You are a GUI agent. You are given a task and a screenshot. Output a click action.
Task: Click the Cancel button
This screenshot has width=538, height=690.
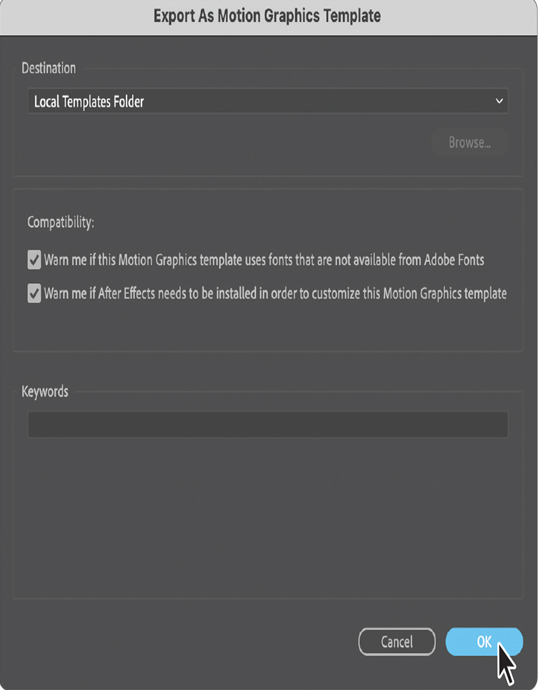tap(397, 642)
